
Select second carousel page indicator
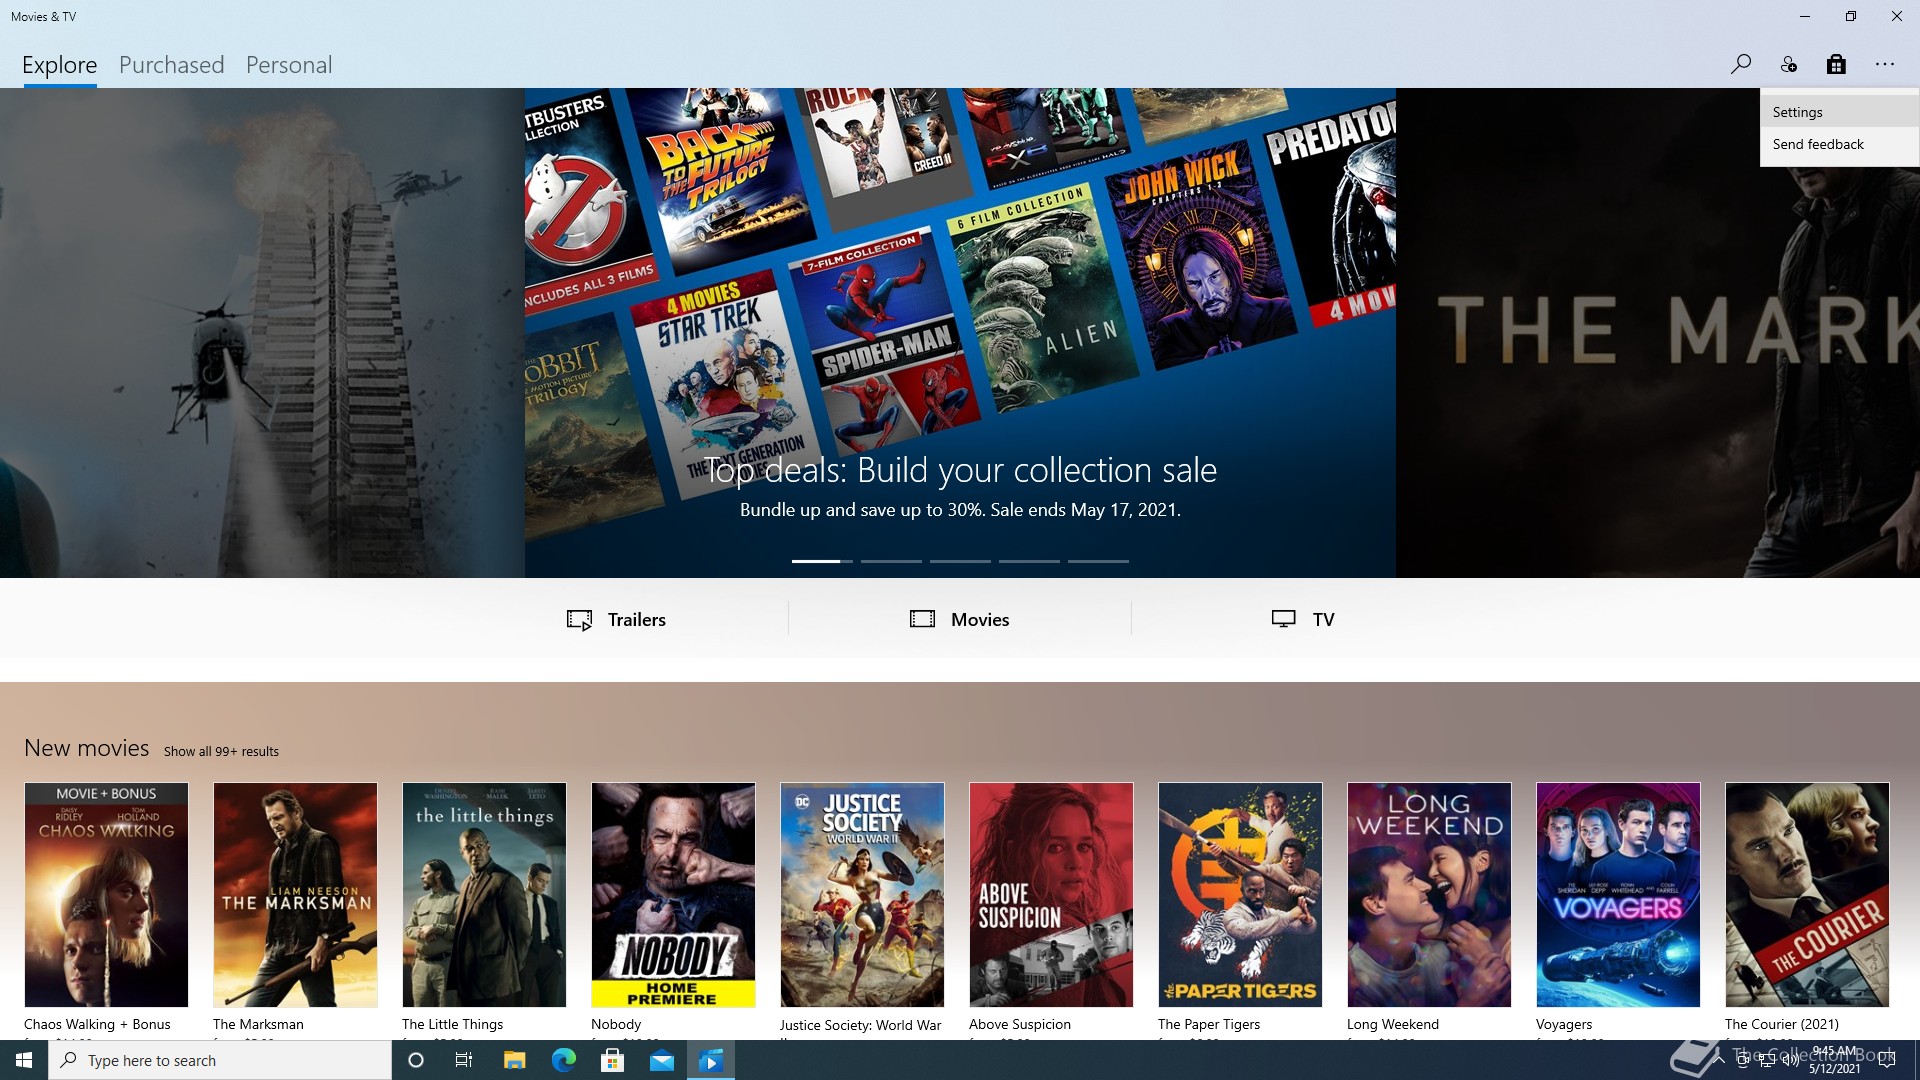pos(891,561)
